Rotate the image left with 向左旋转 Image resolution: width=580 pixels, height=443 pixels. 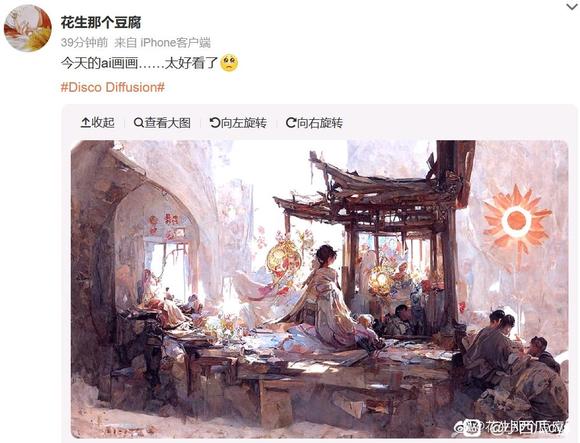coord(238,122)
